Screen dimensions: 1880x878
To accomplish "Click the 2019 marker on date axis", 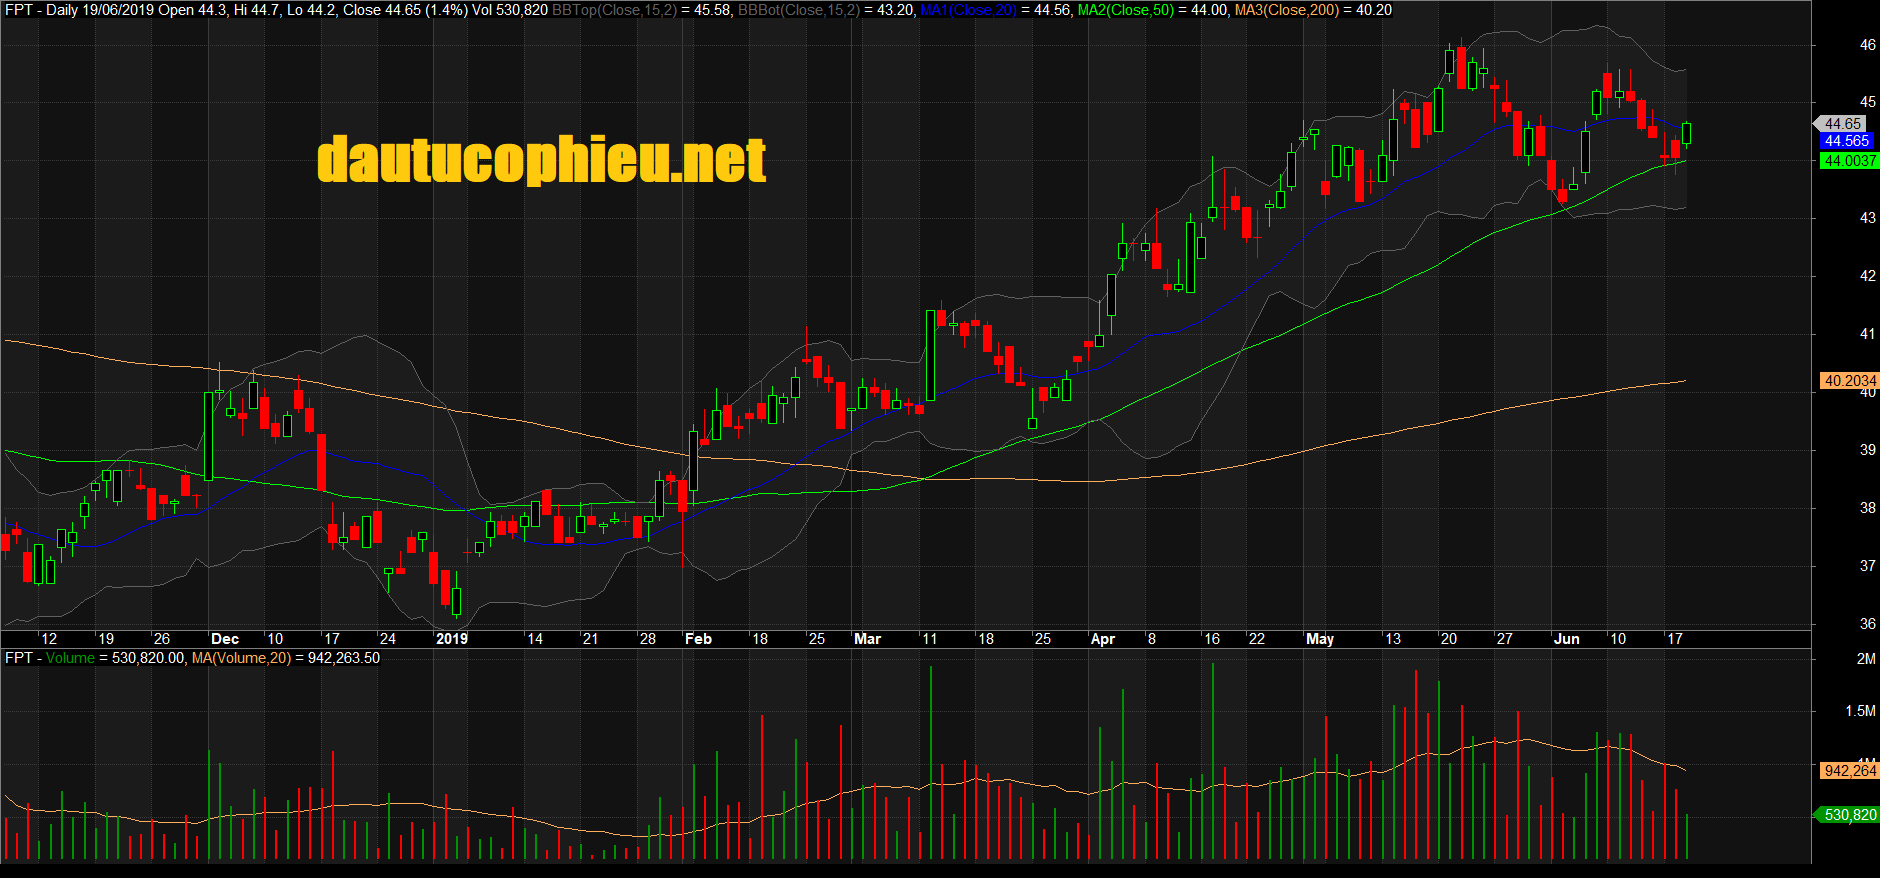I will 451,639.
